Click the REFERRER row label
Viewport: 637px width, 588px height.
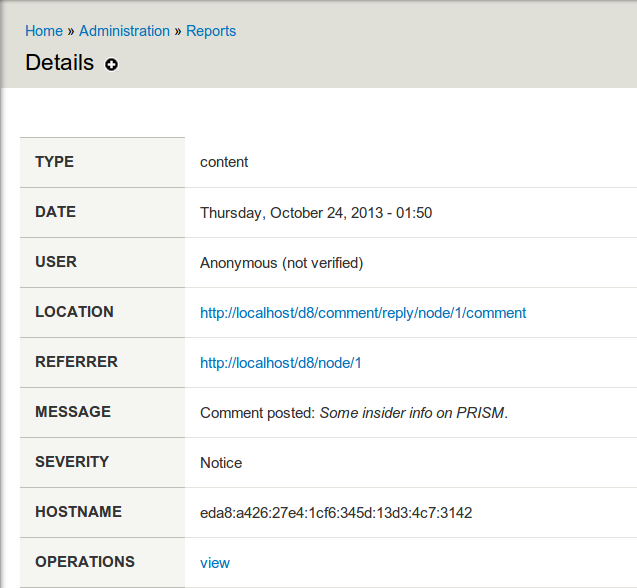click(76, 362)
